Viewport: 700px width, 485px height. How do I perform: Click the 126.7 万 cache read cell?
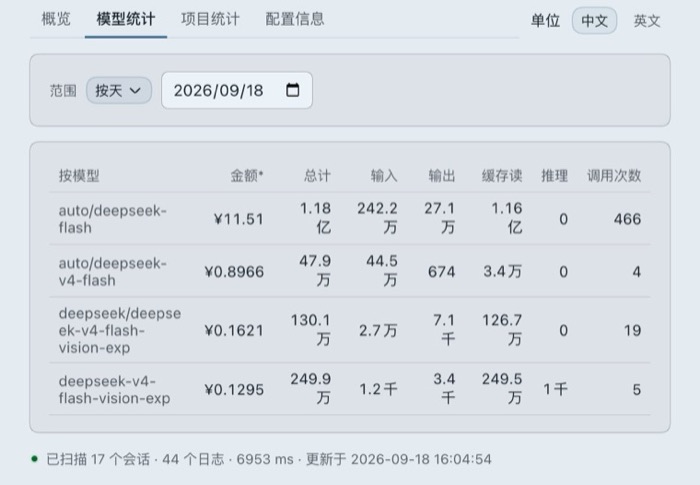pos(502,330)
